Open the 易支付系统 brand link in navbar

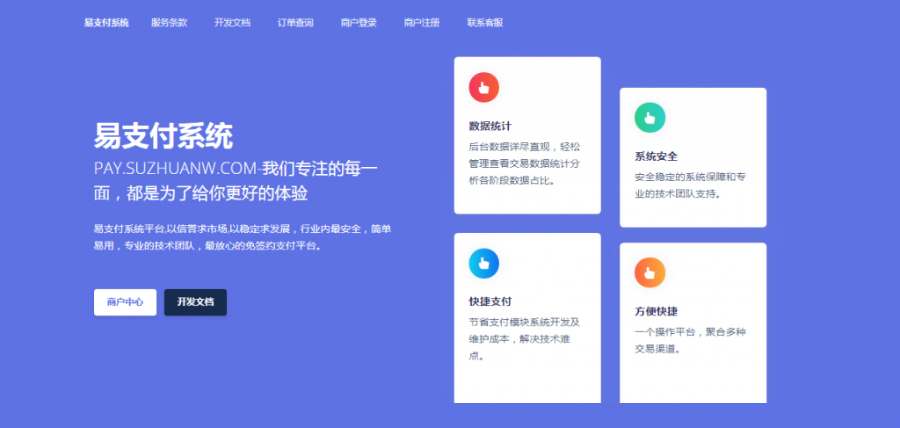click(107, 23)
